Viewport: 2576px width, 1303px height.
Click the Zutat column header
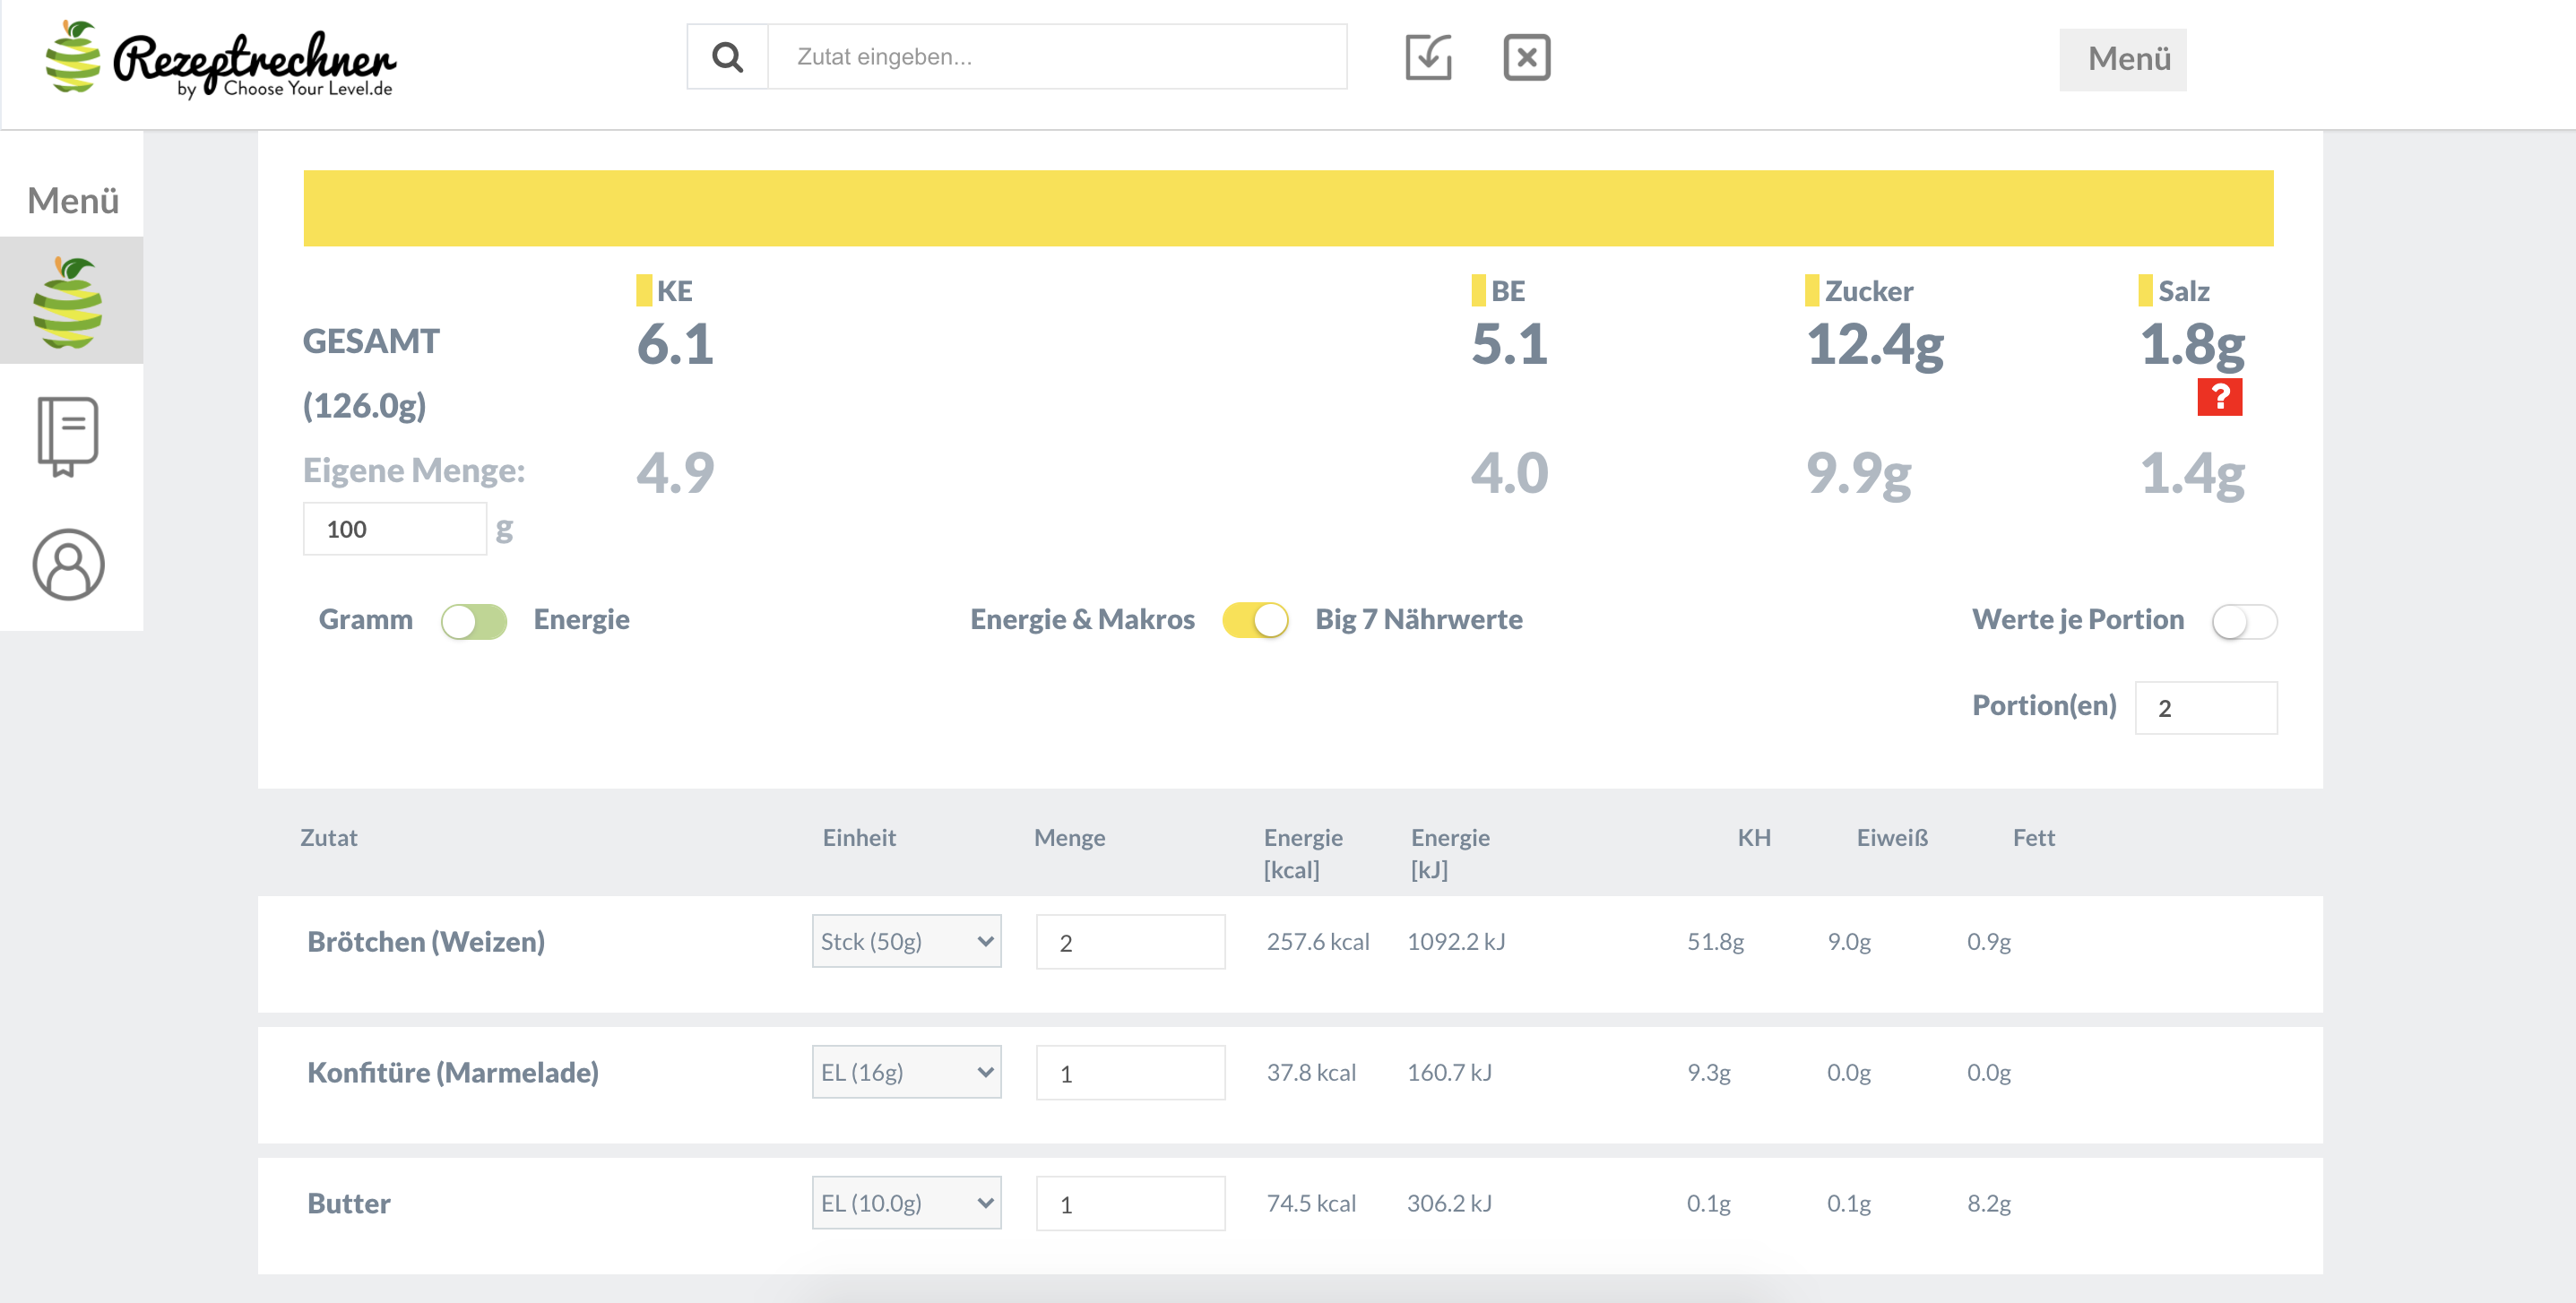[x=328, y=838]
